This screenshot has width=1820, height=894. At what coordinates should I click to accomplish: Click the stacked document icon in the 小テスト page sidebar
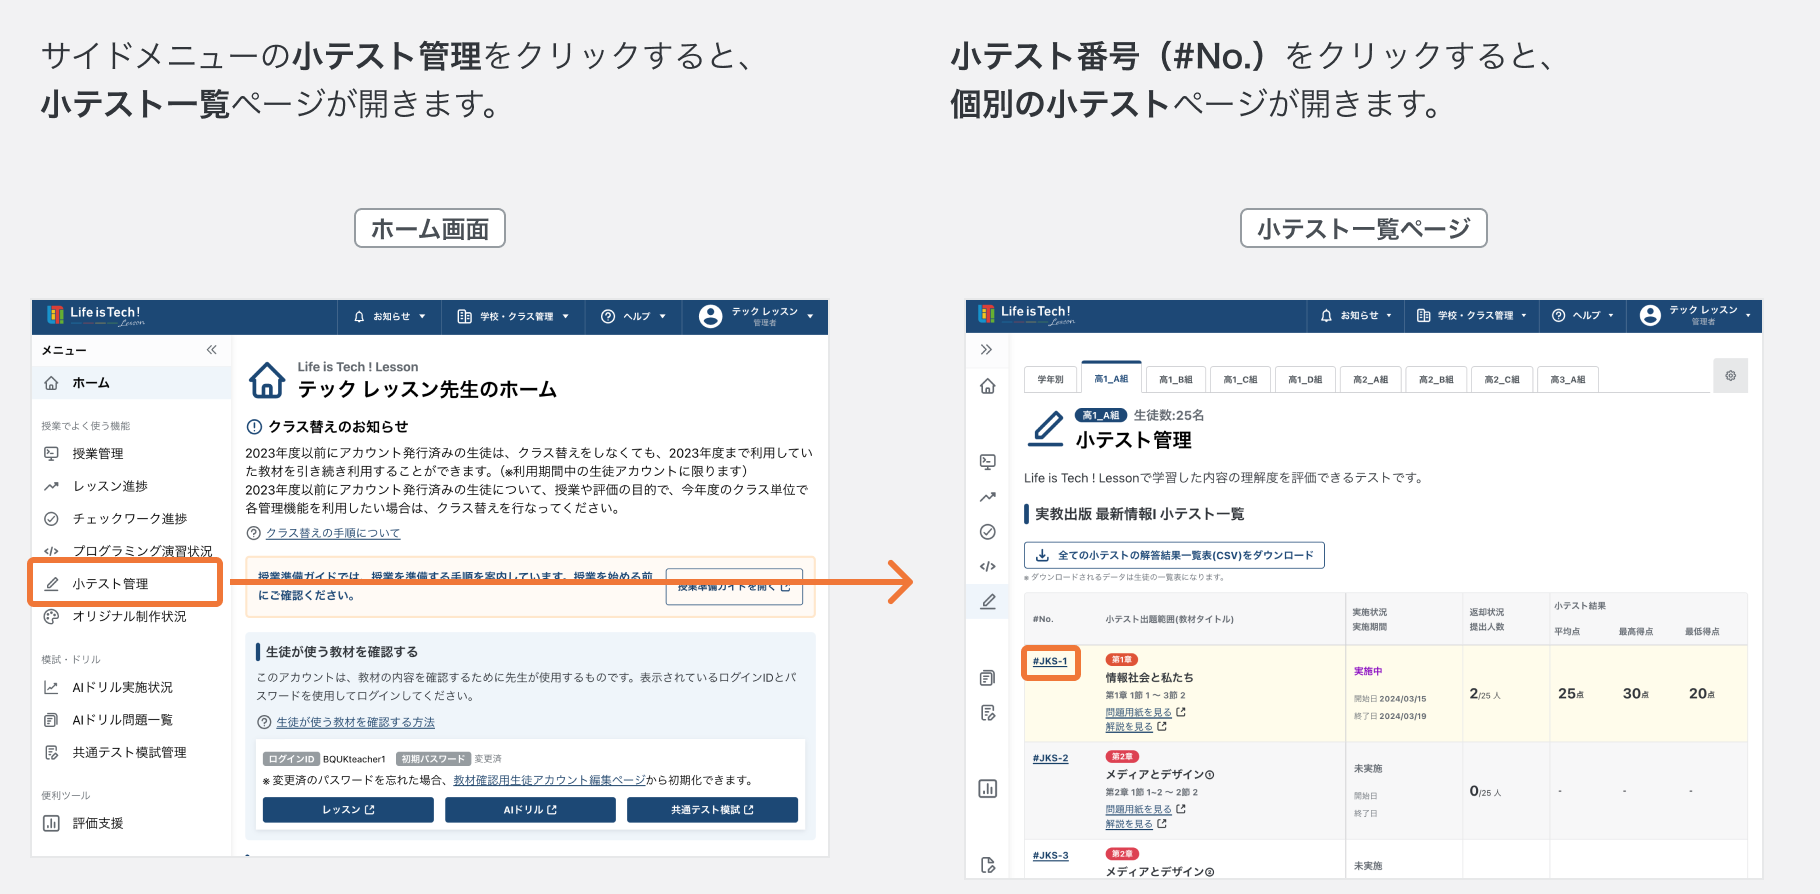987,678
